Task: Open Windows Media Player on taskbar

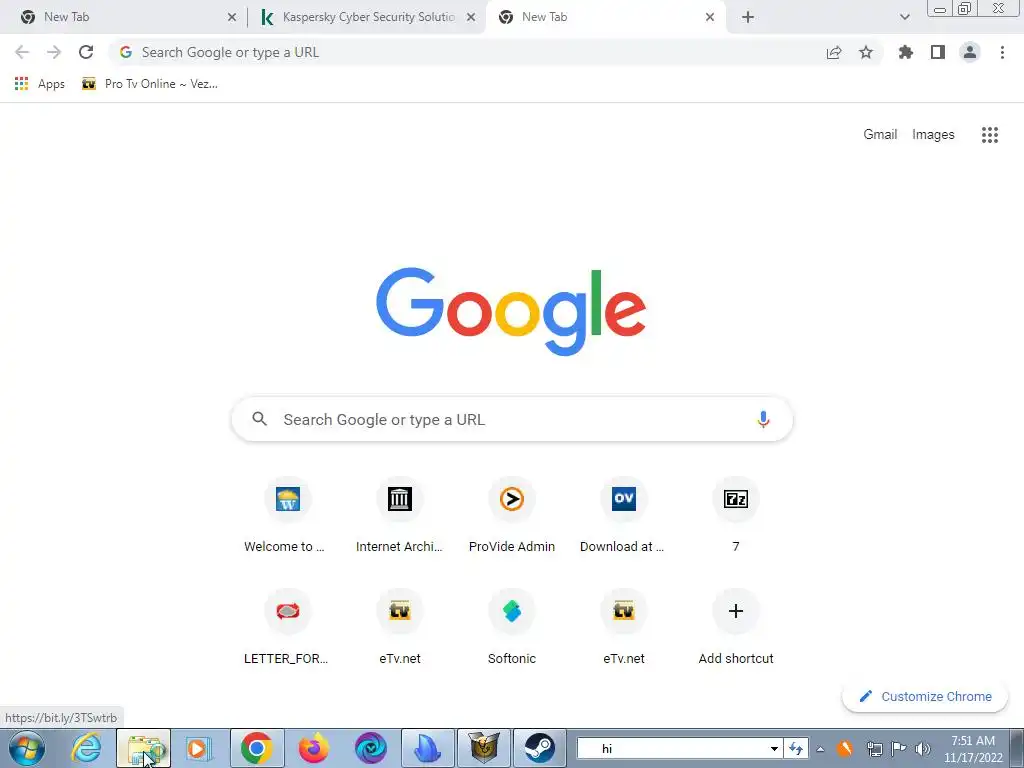Action: [199, 748]
